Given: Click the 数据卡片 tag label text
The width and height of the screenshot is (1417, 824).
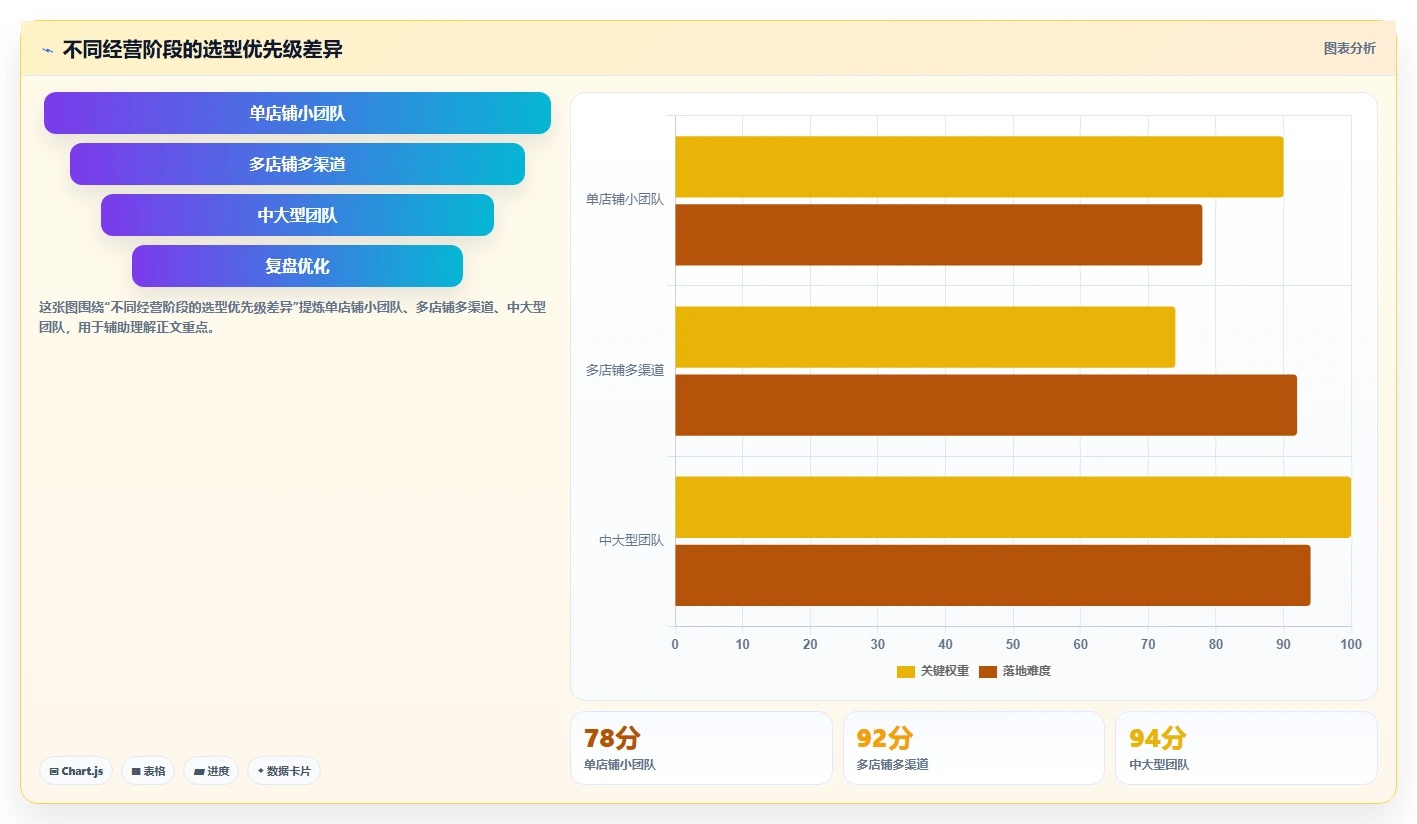Looking at the screenshot, I should [x=288, y=771].
